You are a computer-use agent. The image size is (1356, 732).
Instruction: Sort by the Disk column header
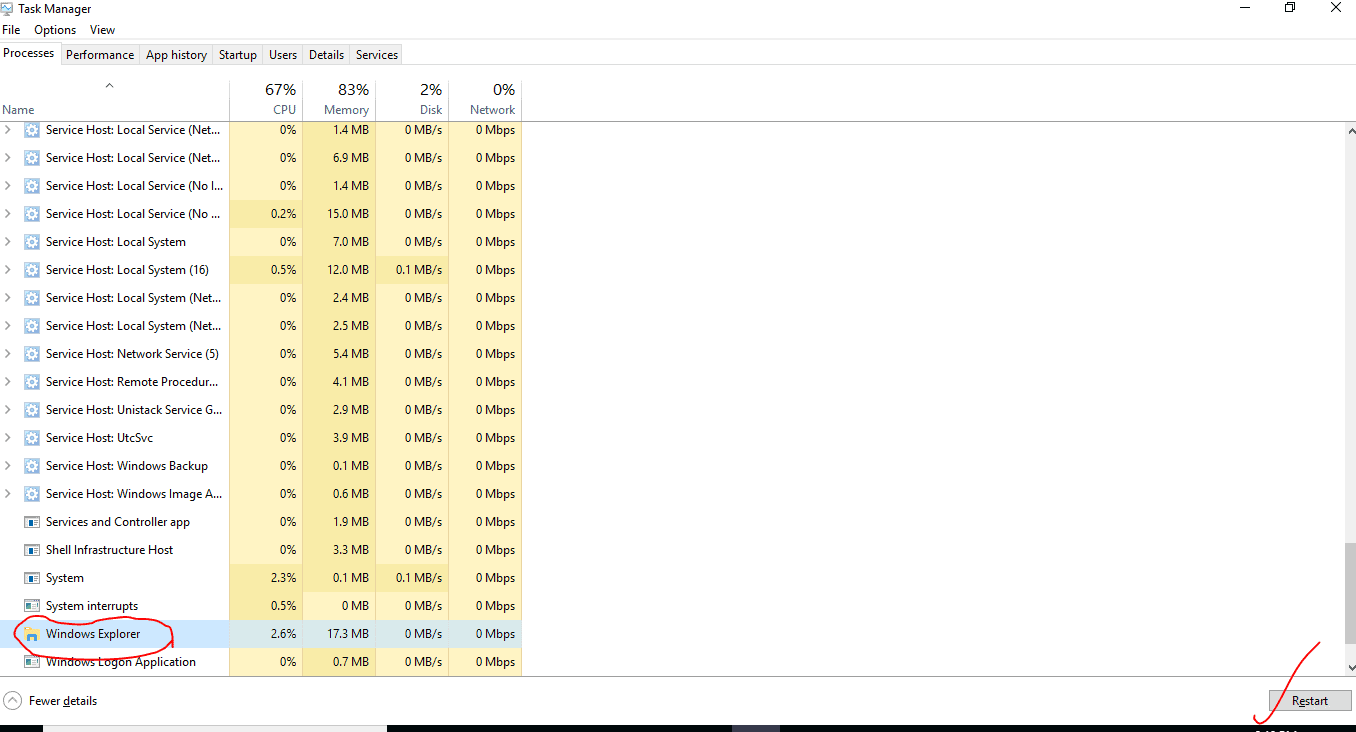412,99
